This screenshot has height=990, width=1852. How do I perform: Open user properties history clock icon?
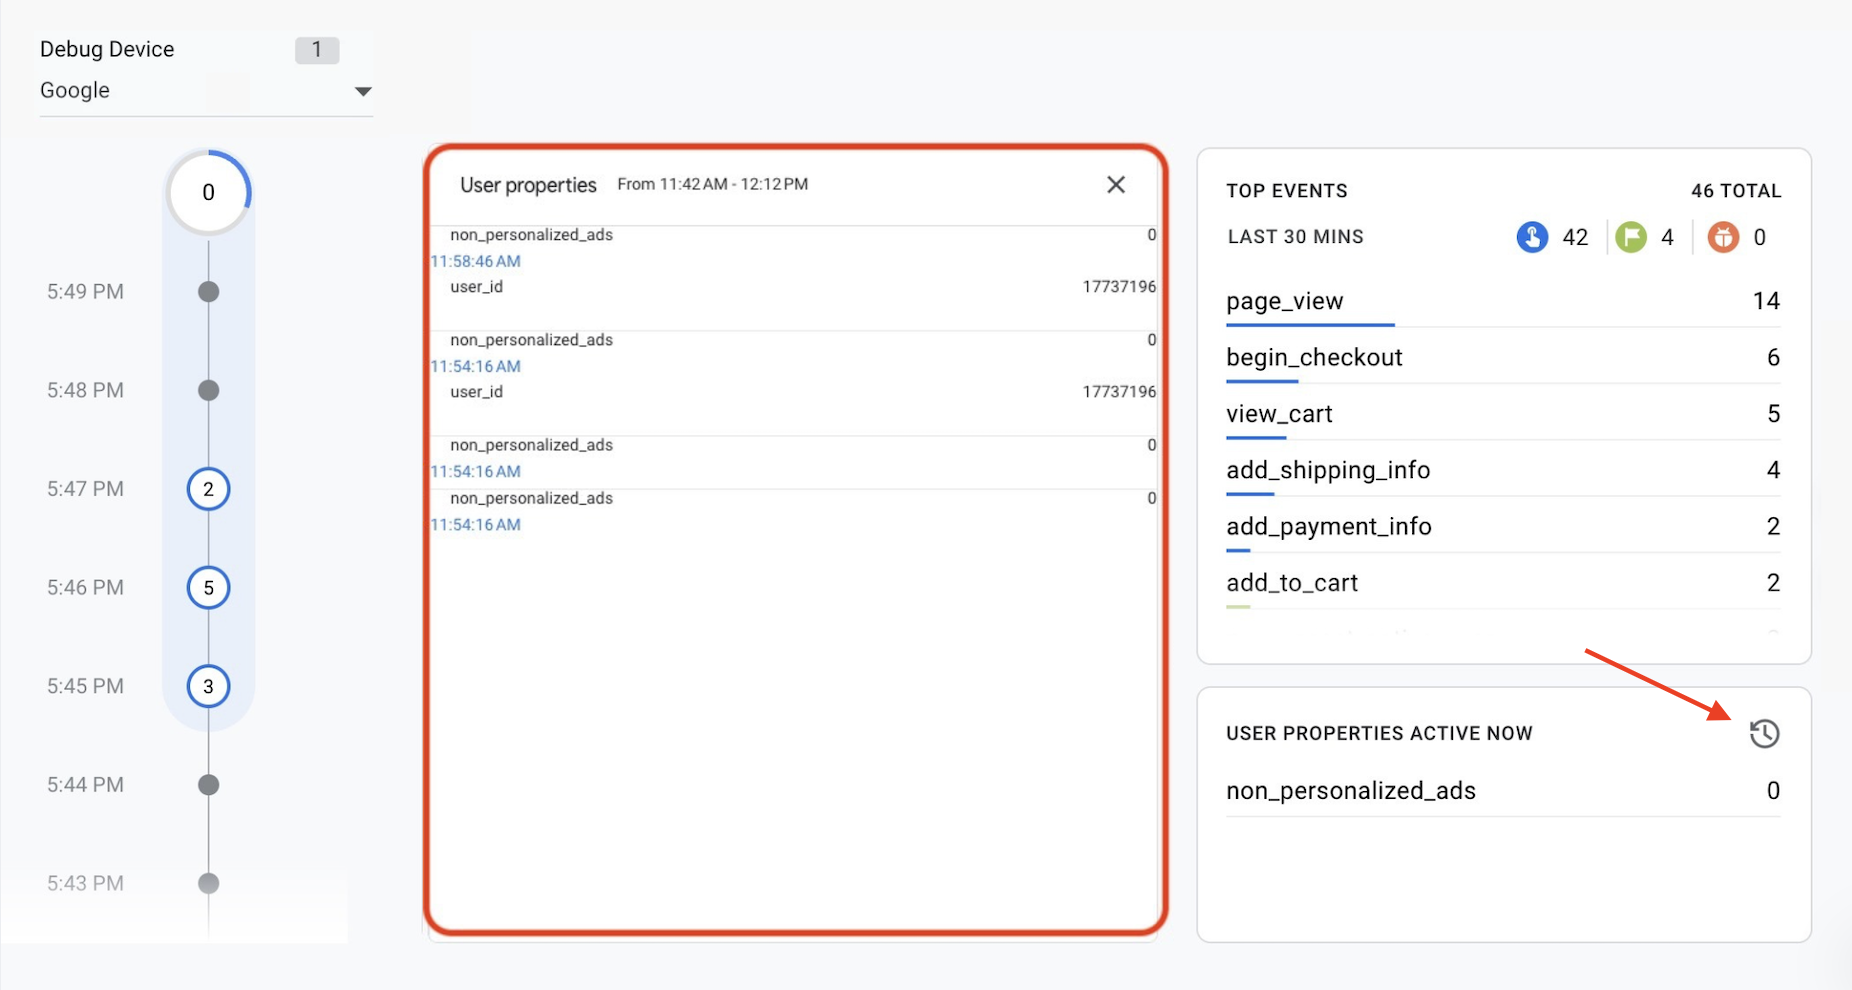[x=1764, y=733]
